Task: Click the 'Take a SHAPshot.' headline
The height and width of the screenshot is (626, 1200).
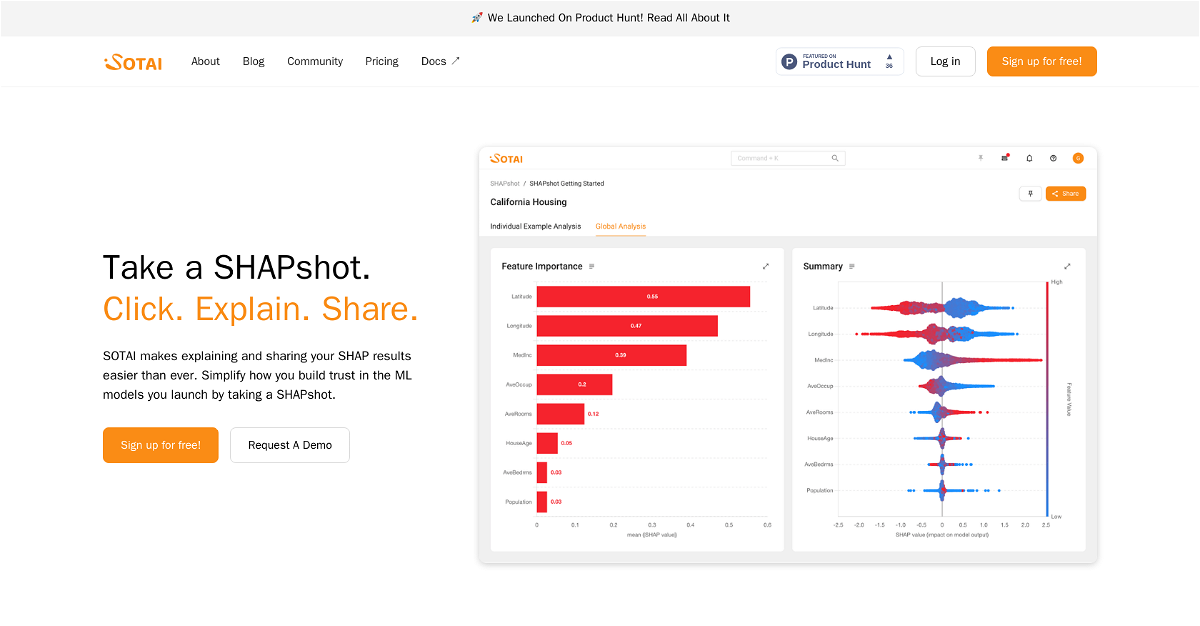Action: (237, 267)
